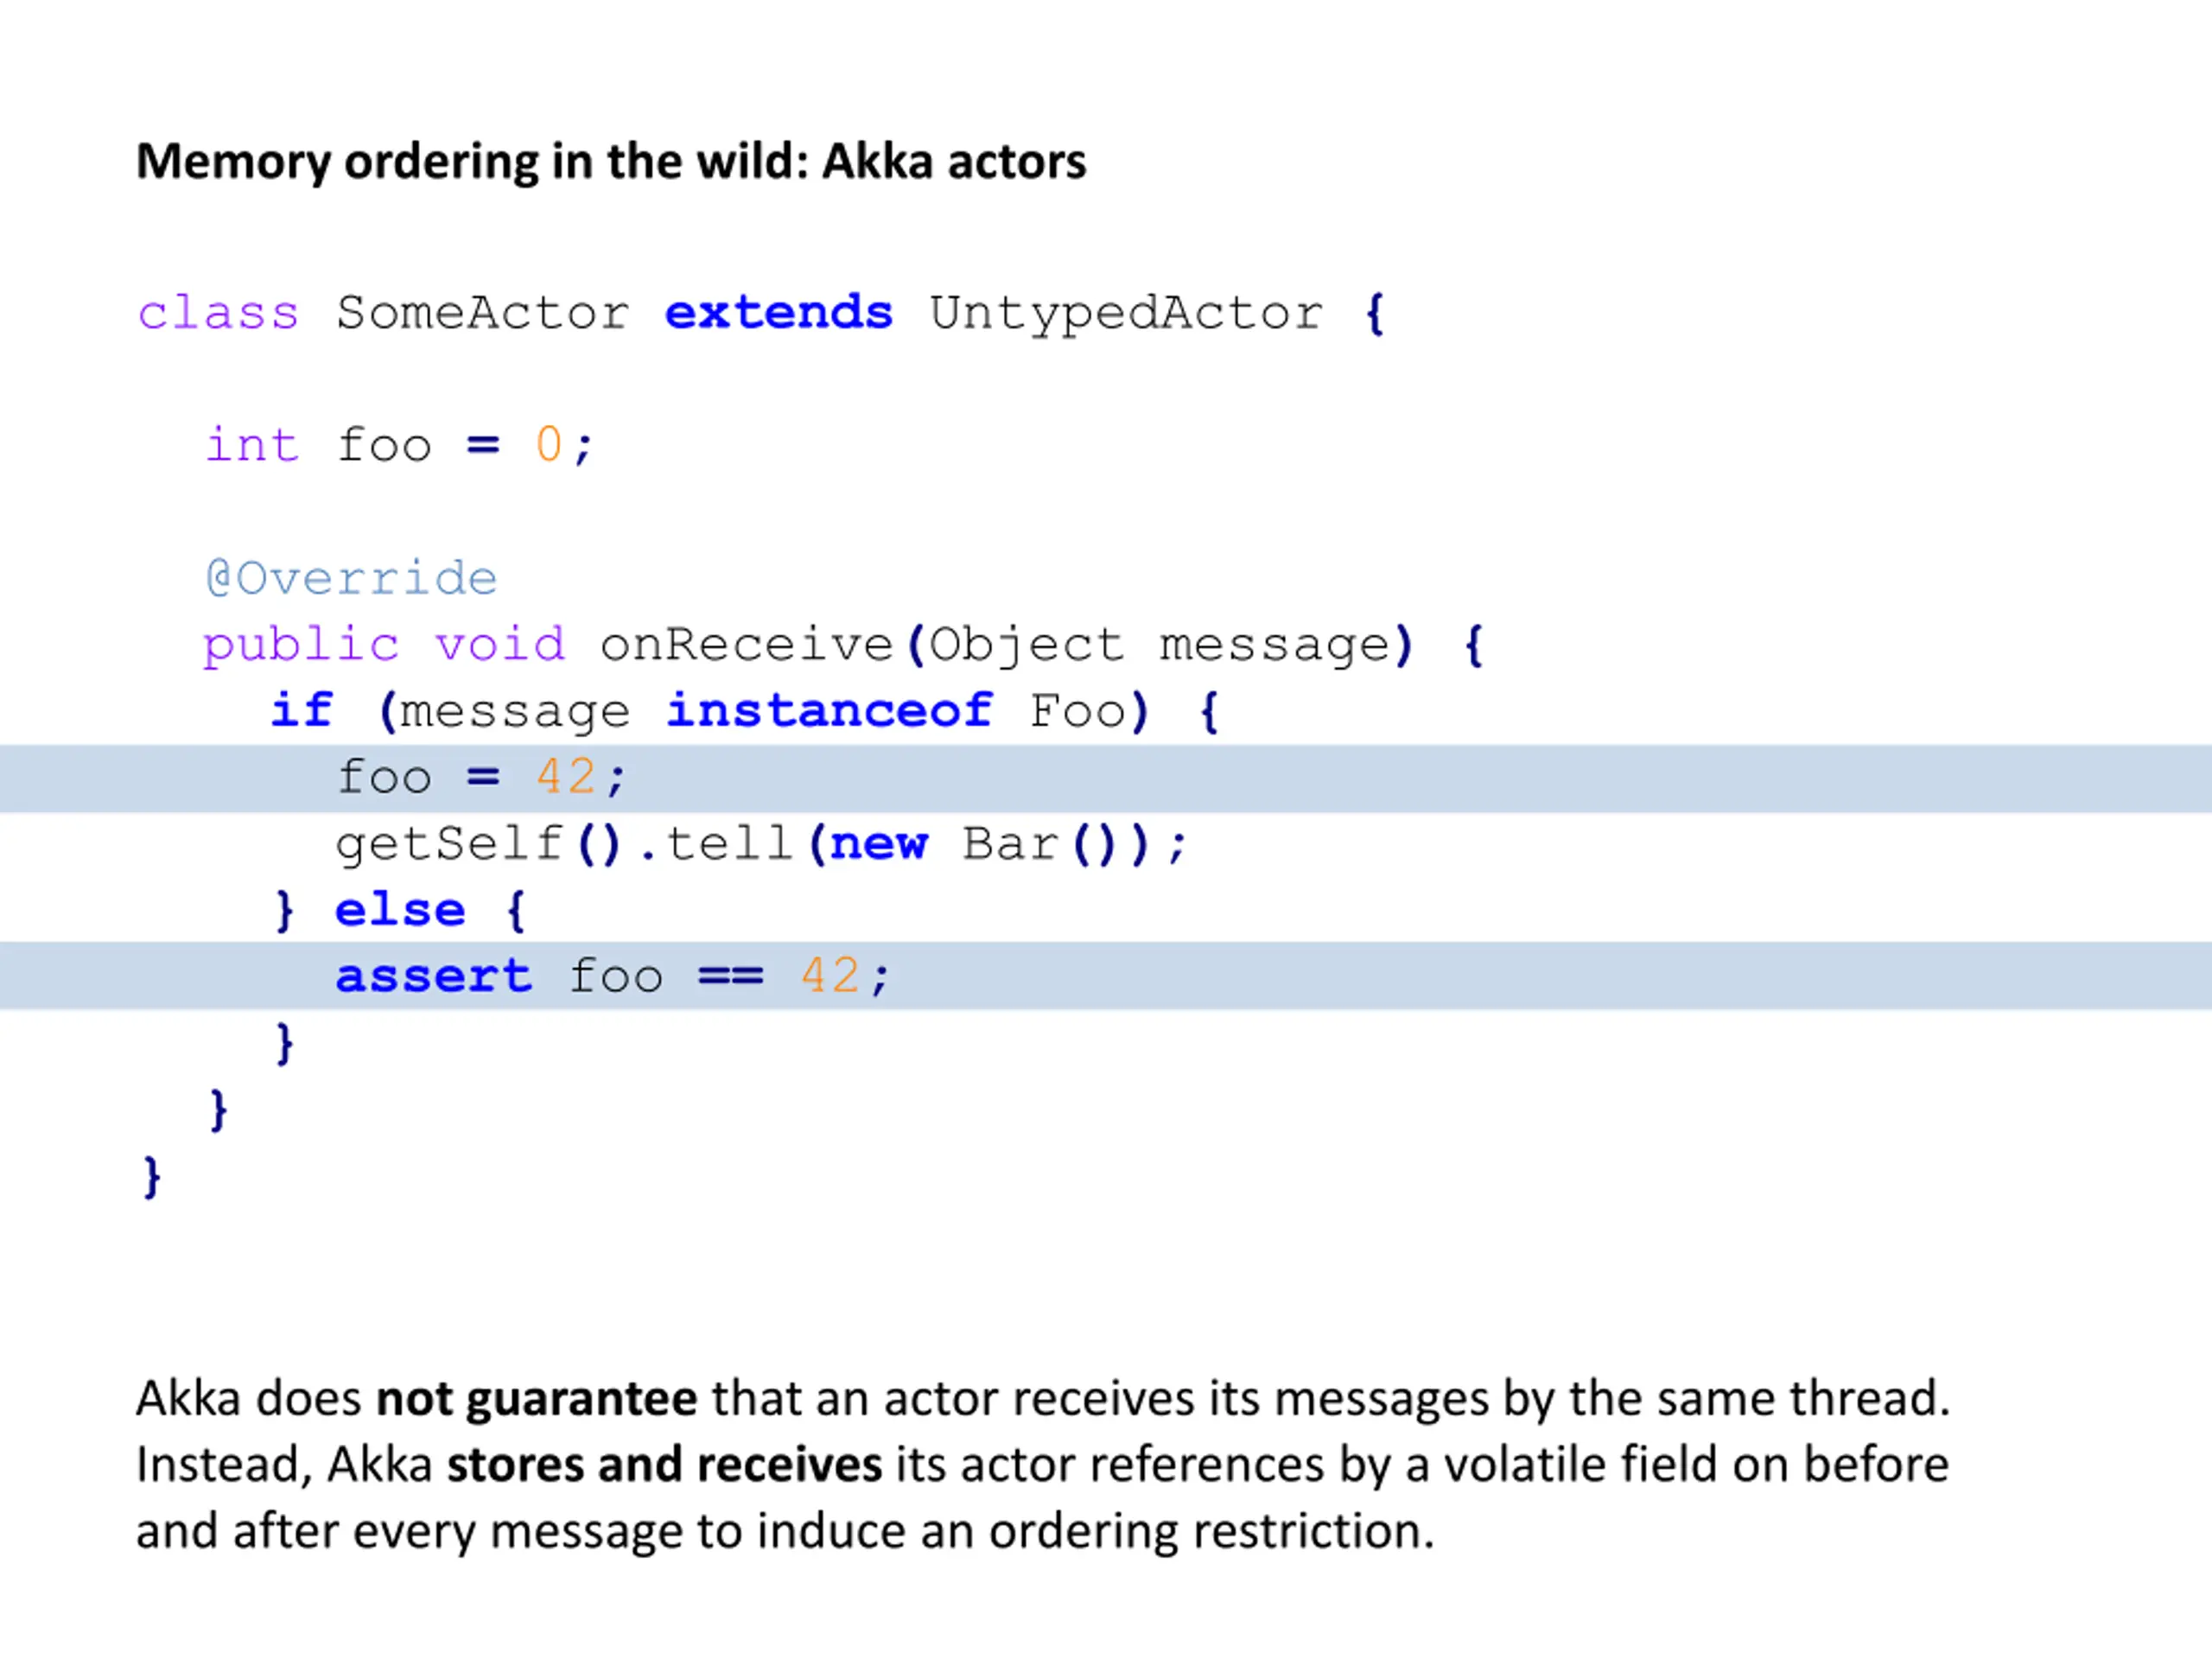Click the 'instanceof' keyword
2212x1659 pixels.
click(x=829, y=711)
